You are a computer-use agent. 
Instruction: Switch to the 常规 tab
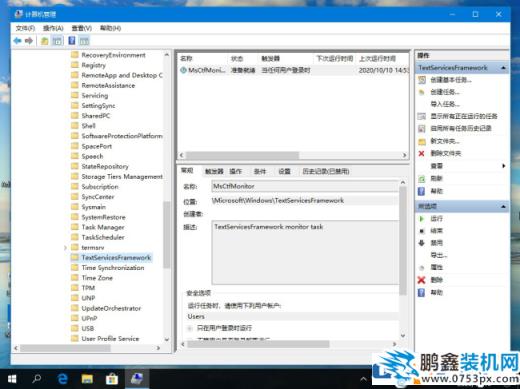tap(187, 171)
